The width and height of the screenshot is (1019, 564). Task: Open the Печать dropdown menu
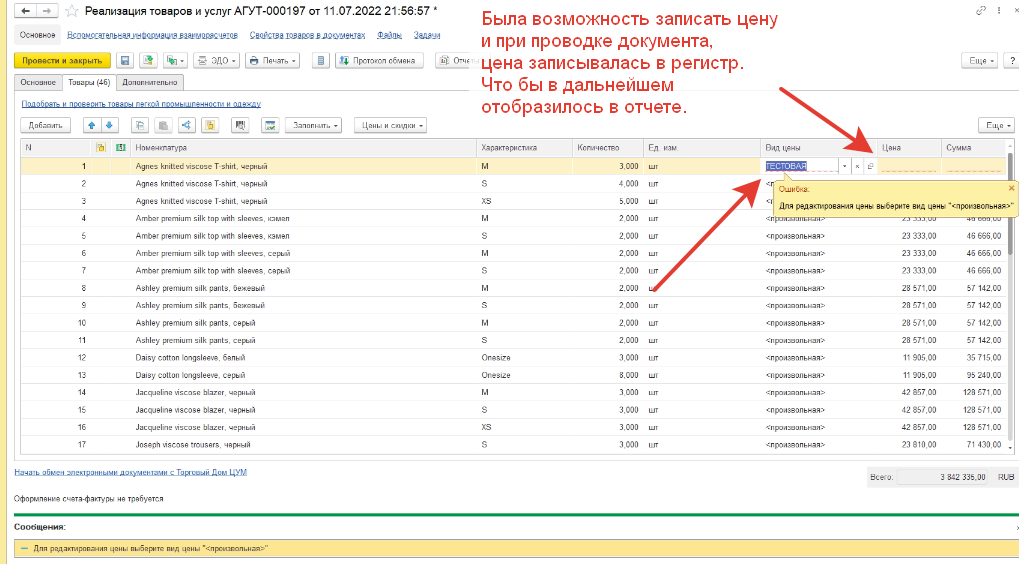(274, 60)
